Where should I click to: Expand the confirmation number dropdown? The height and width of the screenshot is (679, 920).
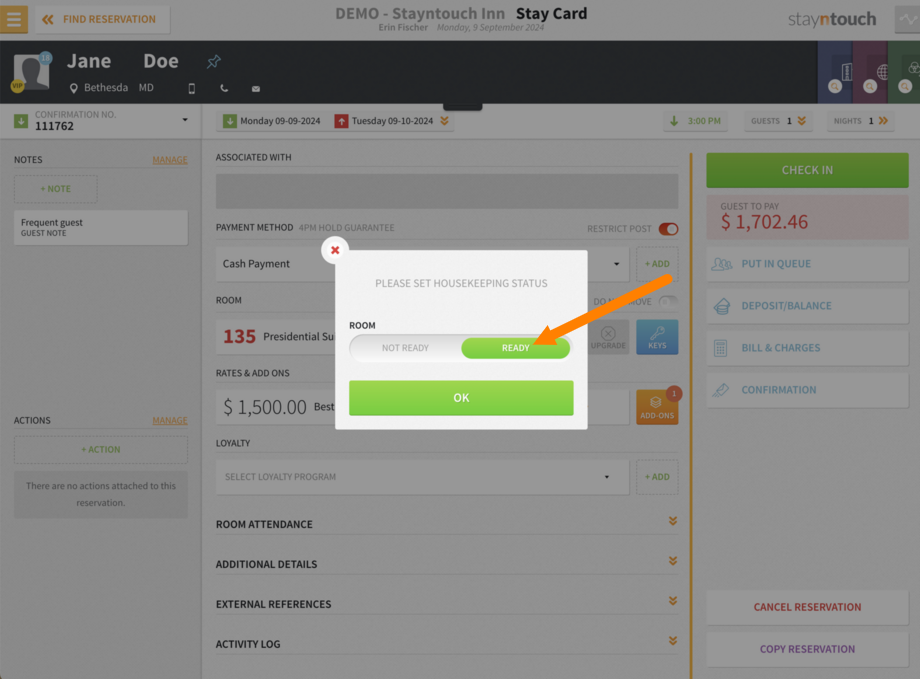(185, 120)
